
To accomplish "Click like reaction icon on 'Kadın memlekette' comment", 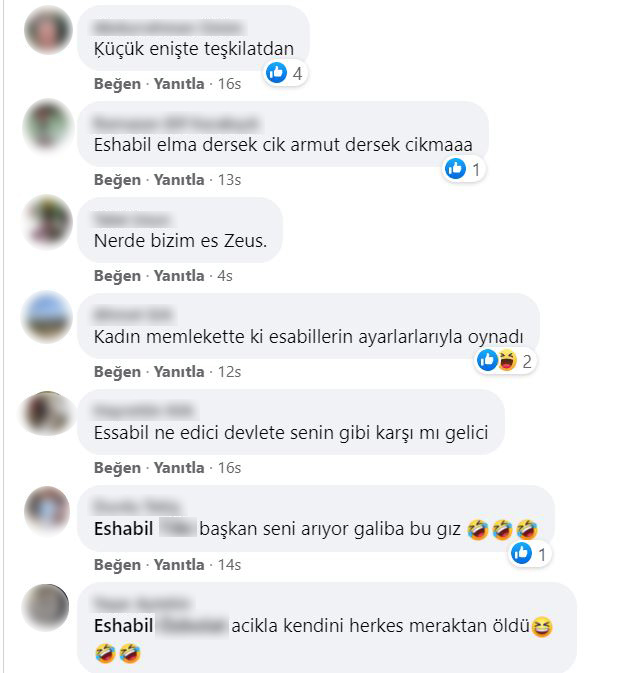I will [487, 360].
